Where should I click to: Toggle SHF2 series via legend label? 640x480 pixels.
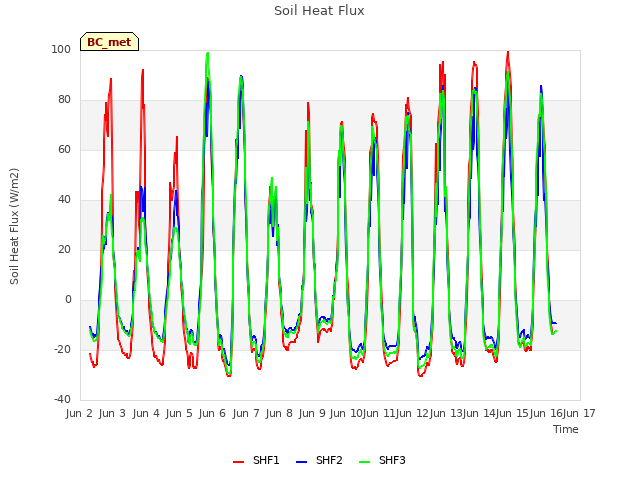[x=329, y=460]
